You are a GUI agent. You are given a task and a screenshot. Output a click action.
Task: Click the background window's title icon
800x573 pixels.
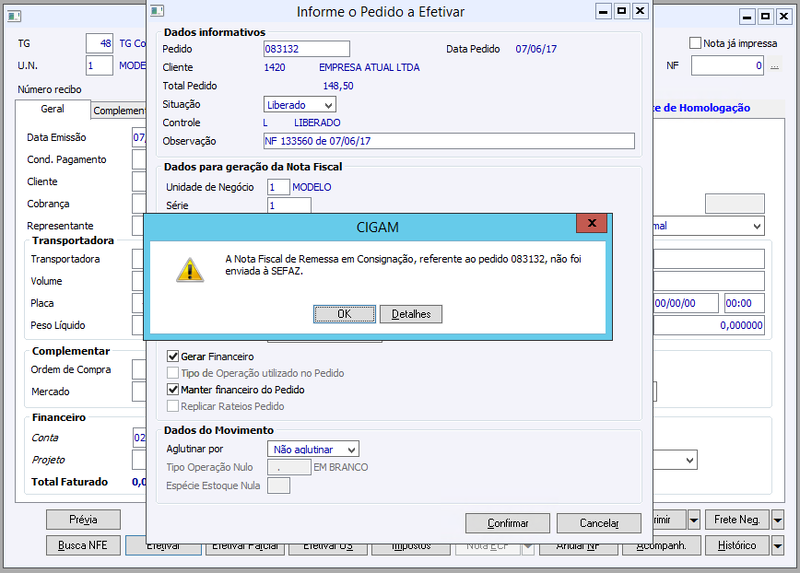click(14, 16)
